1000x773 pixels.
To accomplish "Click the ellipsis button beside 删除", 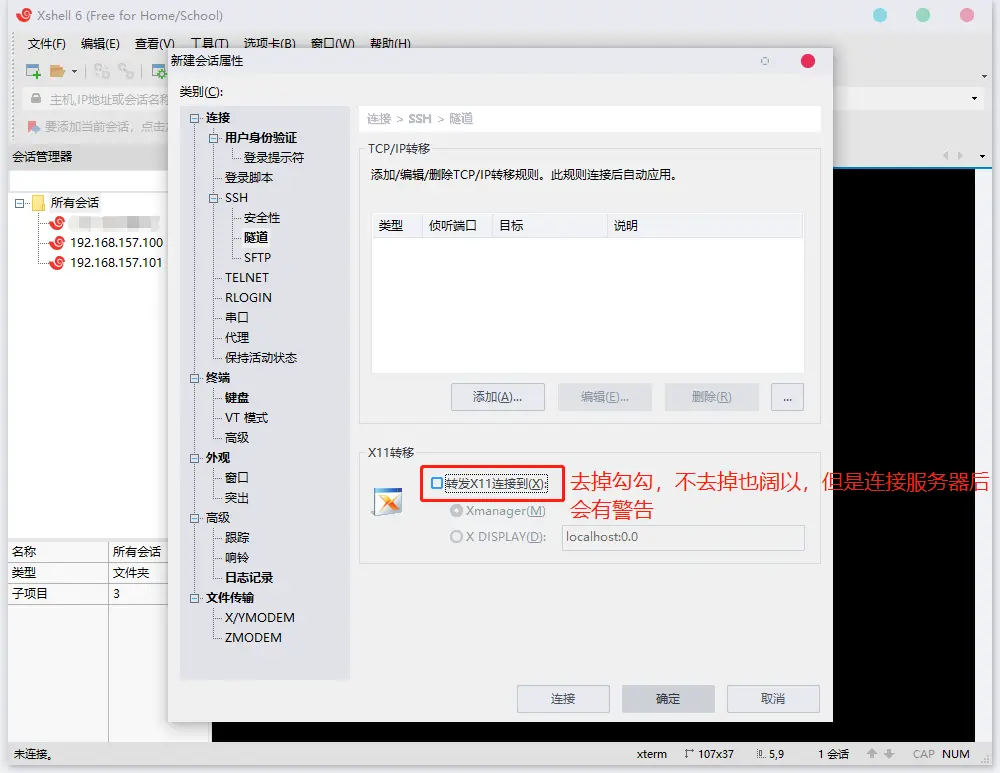I will coord(787,397).
